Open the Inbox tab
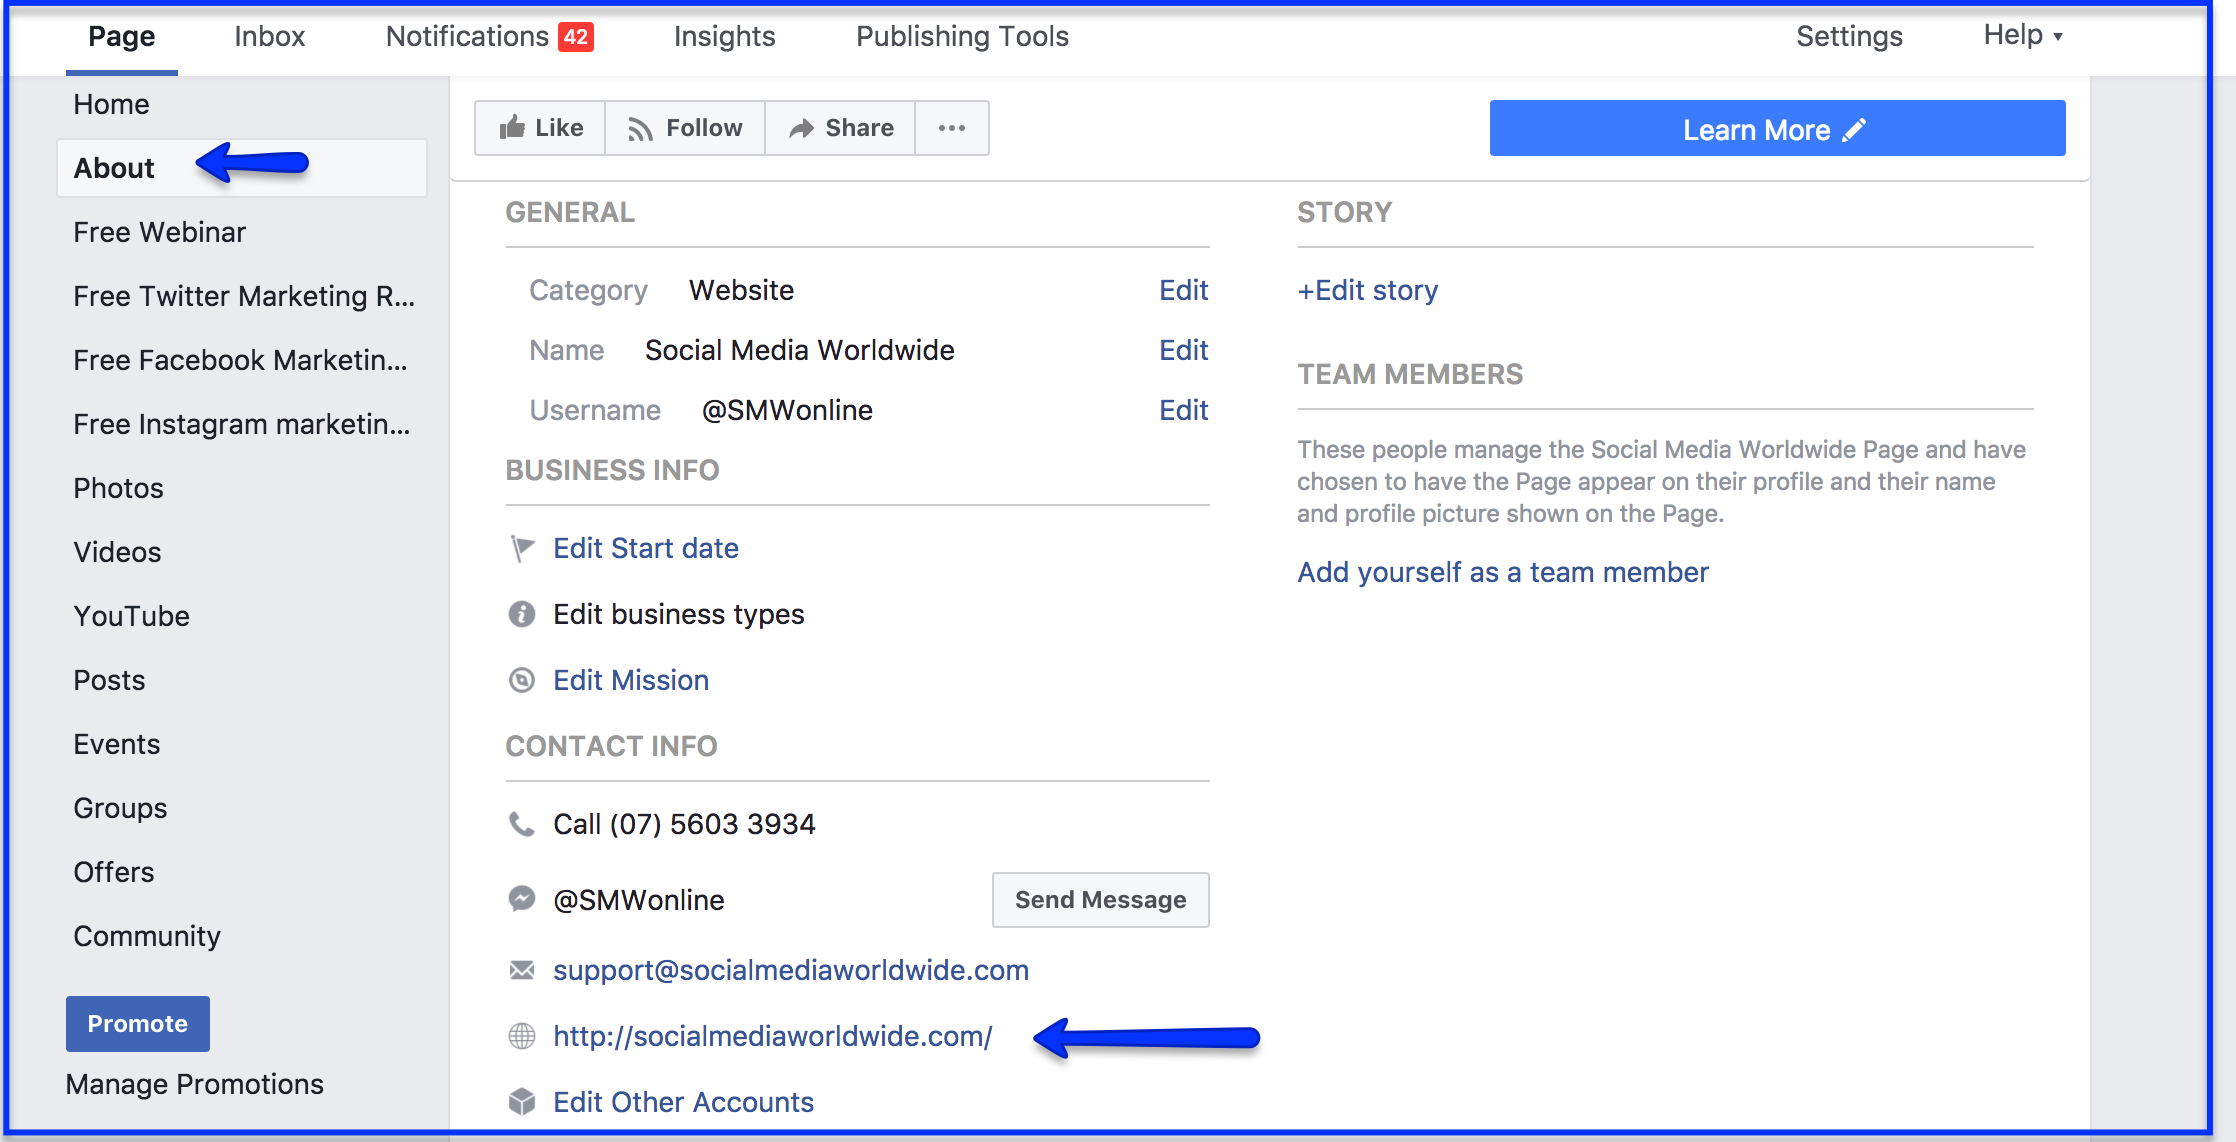The width and height of the screenshot is (2236, 1142). click(269, 37)
